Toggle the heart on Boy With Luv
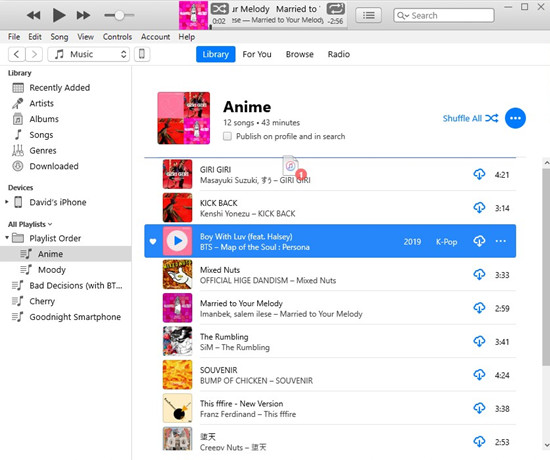Viewport: 550px width, 460px height. pos(153,241)
